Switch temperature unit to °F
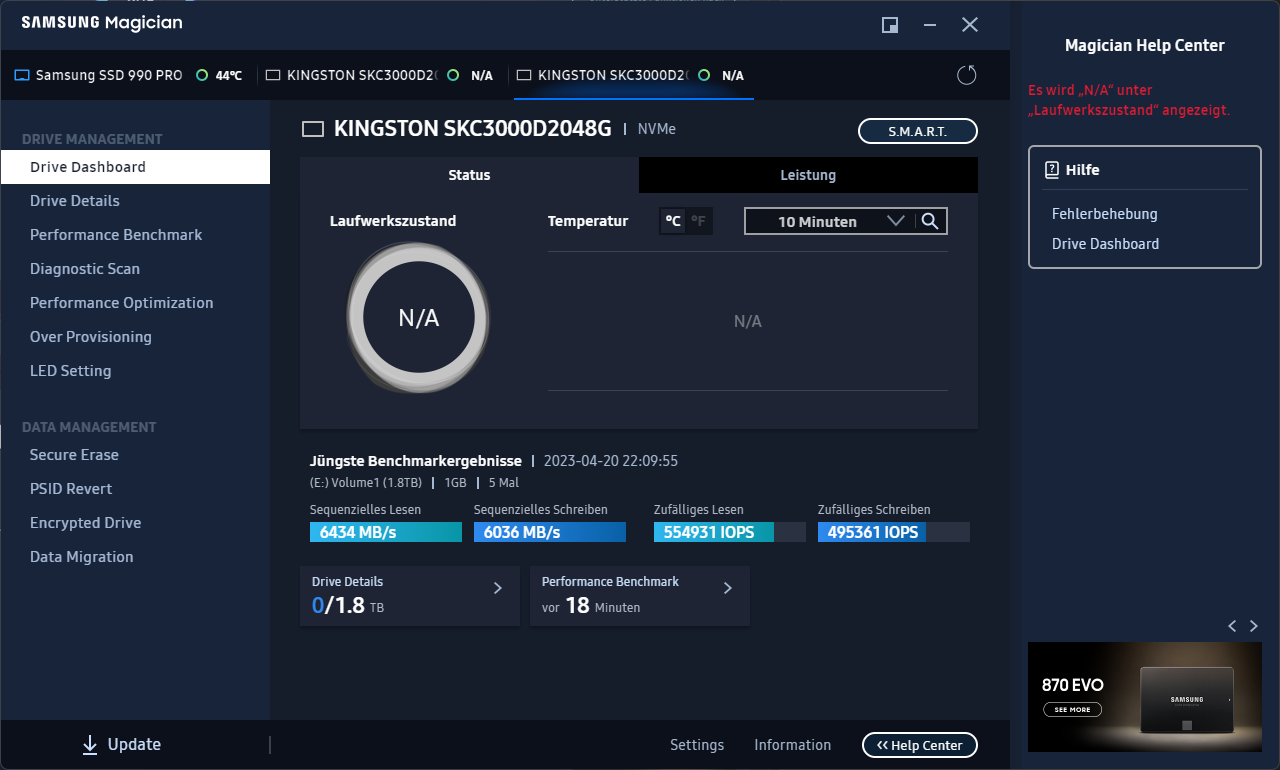 click(x=699, y=221)
